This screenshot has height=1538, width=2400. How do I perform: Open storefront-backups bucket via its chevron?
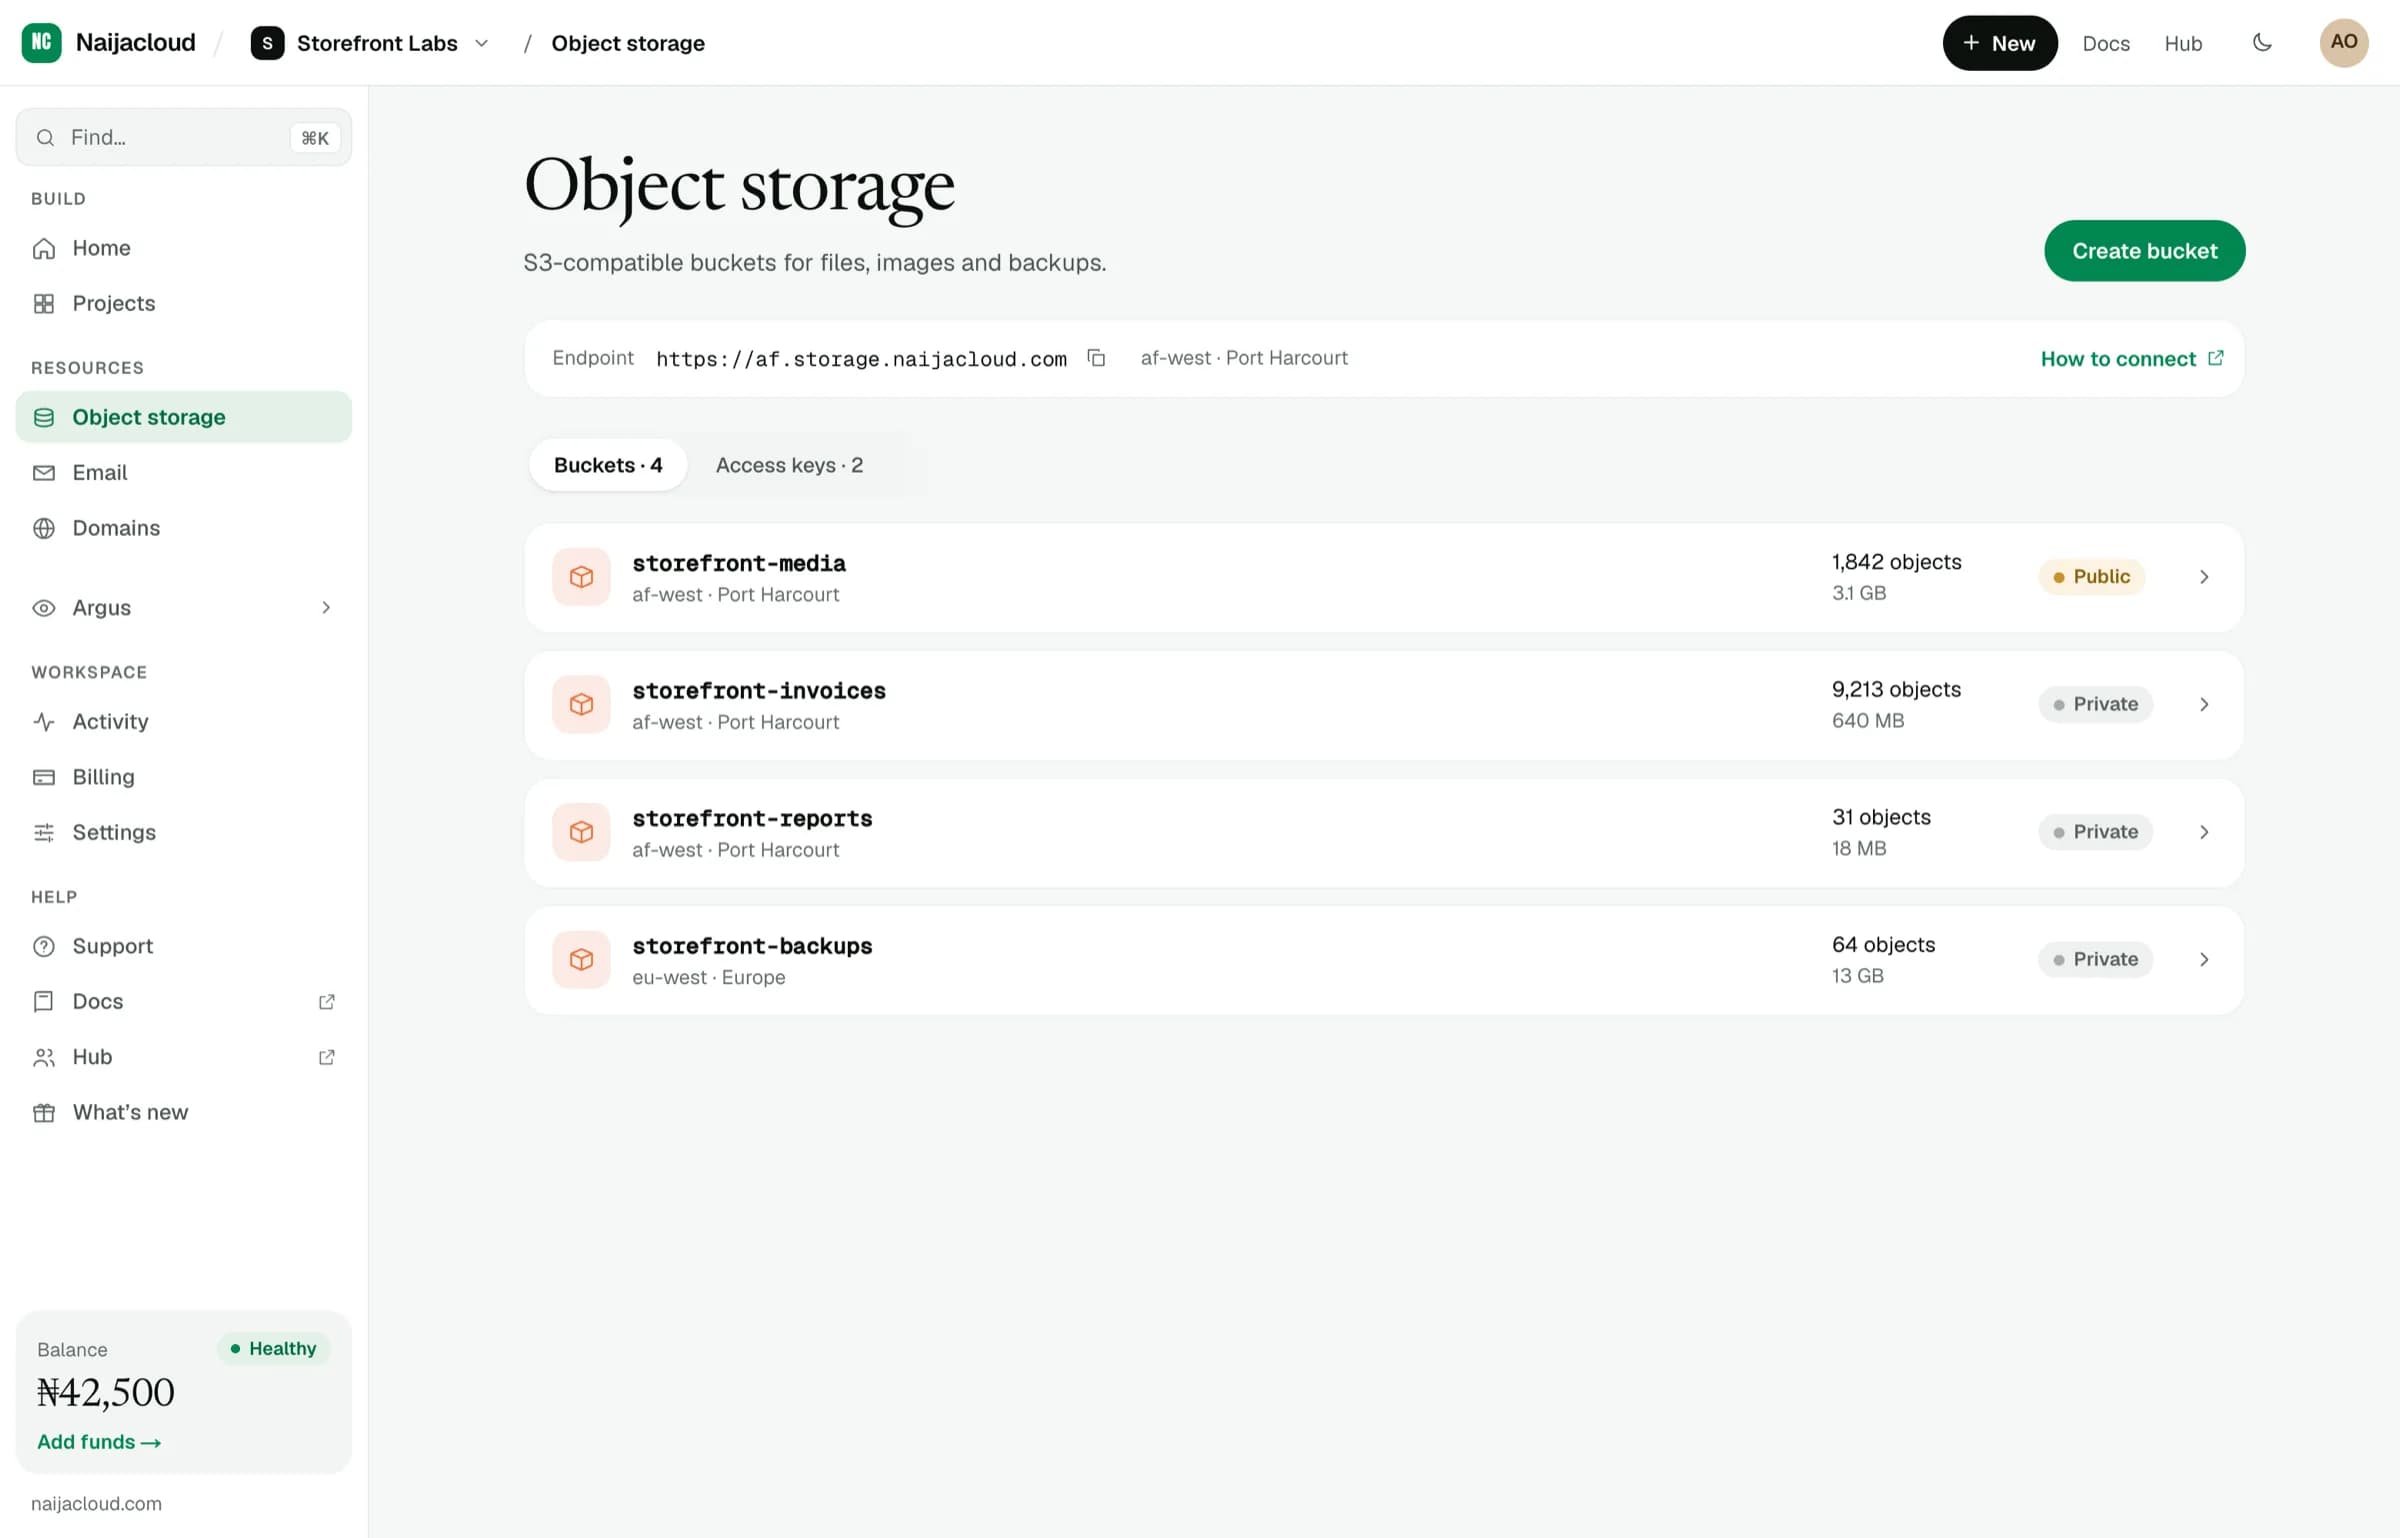[x=2204, y=960]
